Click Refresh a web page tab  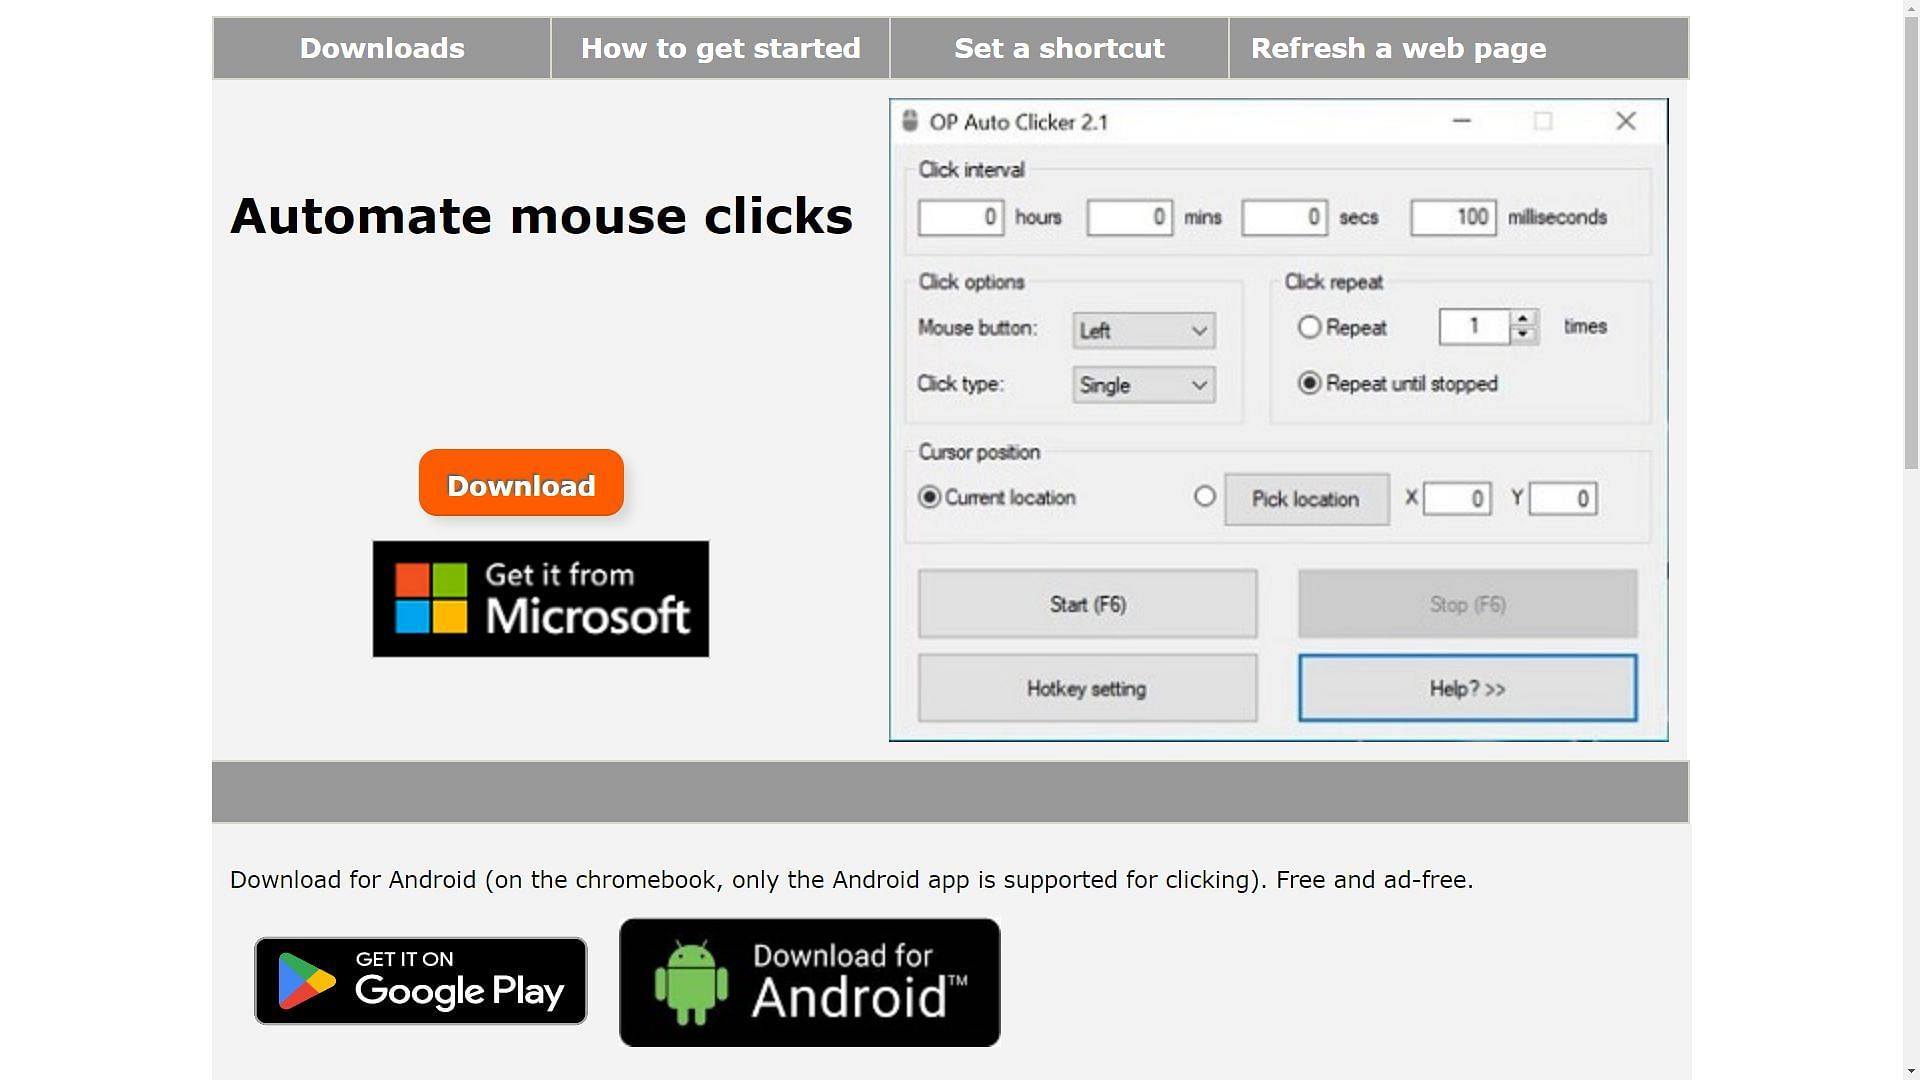click(x=1399, y=47)
